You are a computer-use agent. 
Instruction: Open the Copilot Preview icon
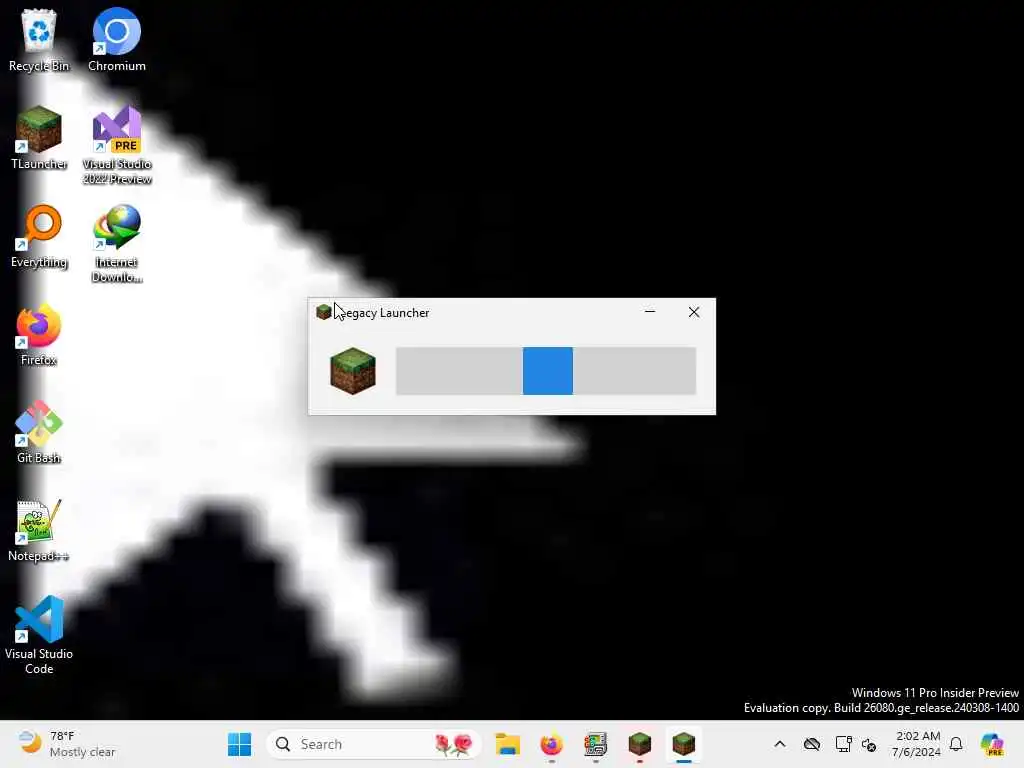coord(991,744)
